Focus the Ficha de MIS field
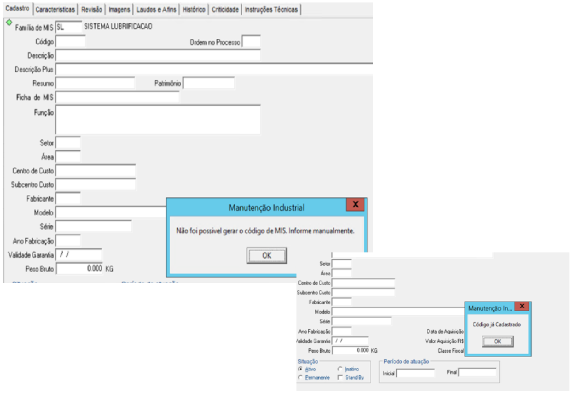Screen dimensions: 572x401 (x=117, y=97)
